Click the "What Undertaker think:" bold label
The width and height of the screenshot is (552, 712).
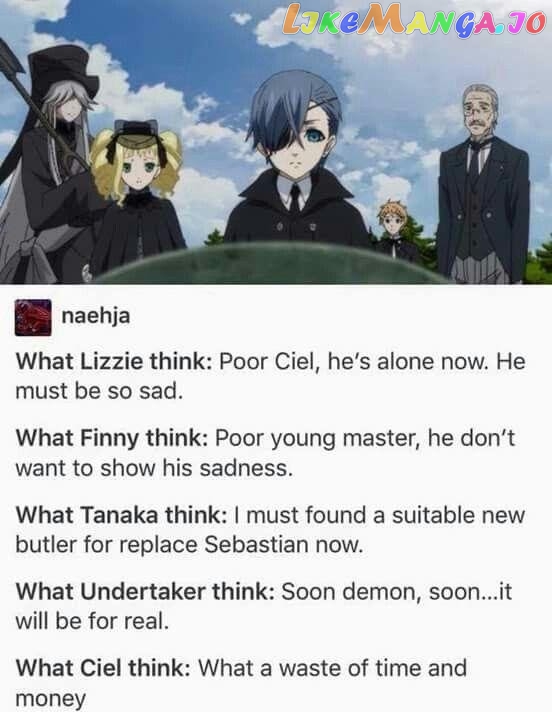pos(145,592)
